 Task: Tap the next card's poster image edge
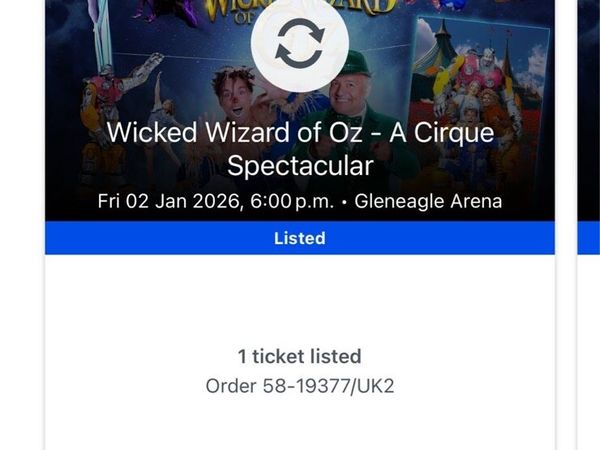tap(589, 100)
